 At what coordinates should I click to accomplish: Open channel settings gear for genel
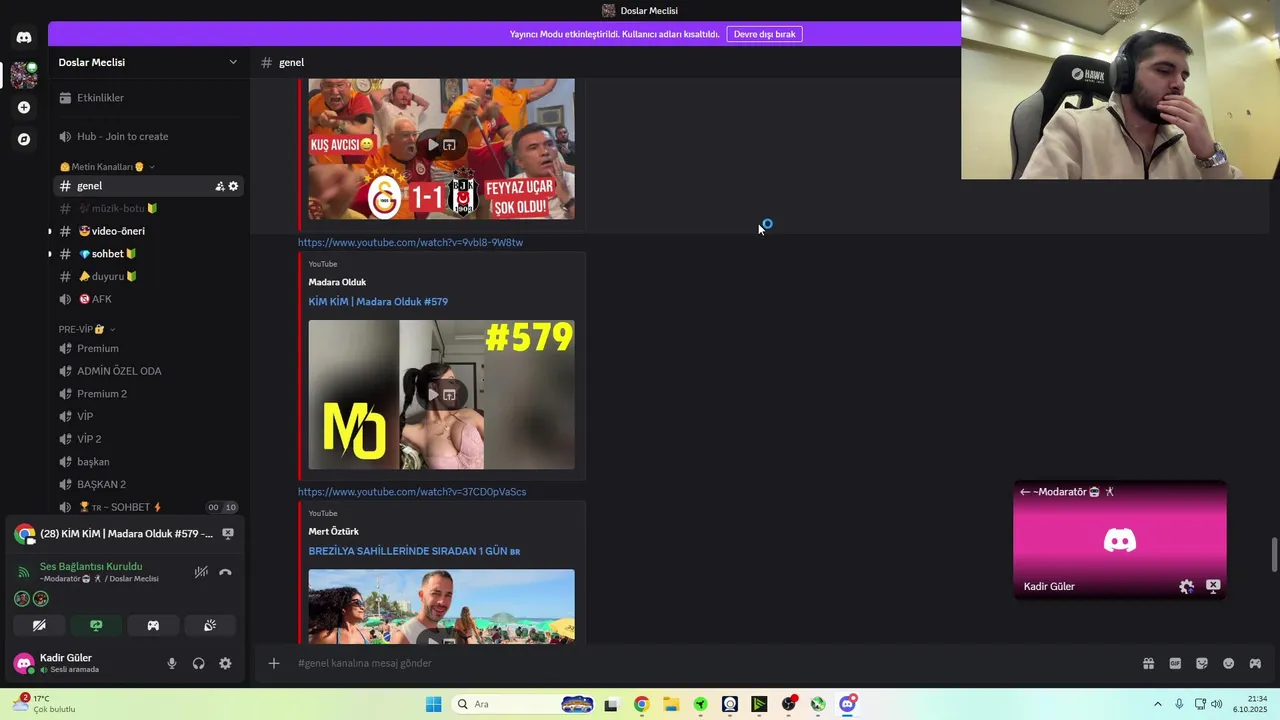pos(234,186)
